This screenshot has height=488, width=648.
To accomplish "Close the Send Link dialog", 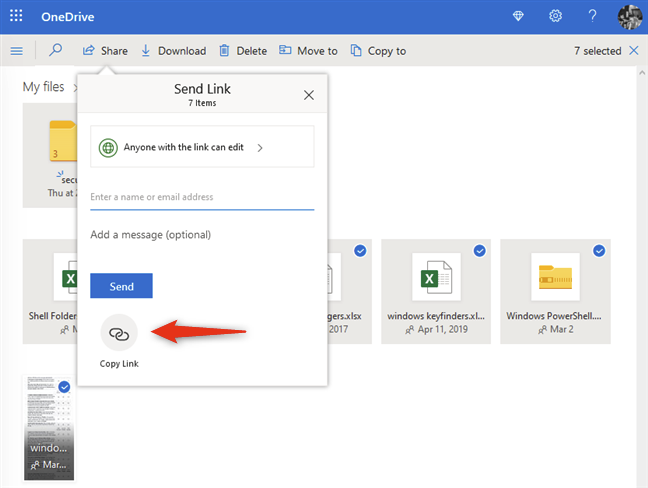I will pos(309,95).
